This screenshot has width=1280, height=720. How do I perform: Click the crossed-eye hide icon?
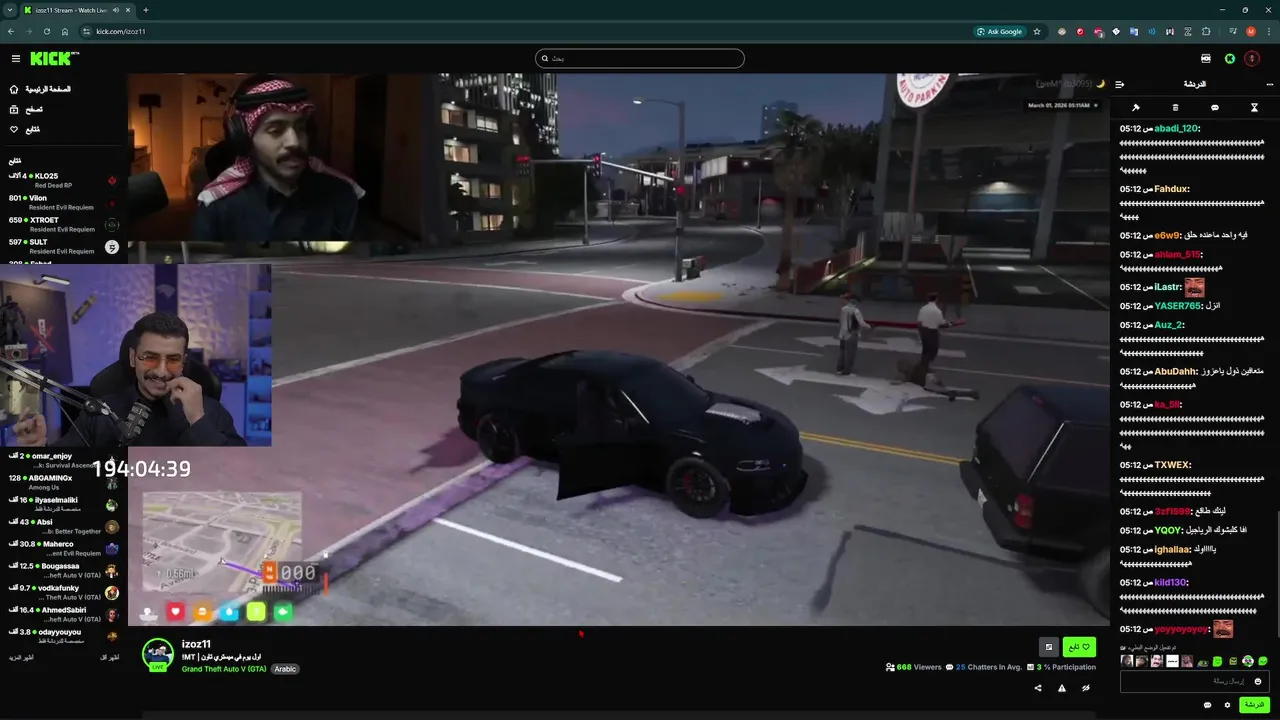click(1085, 688)
